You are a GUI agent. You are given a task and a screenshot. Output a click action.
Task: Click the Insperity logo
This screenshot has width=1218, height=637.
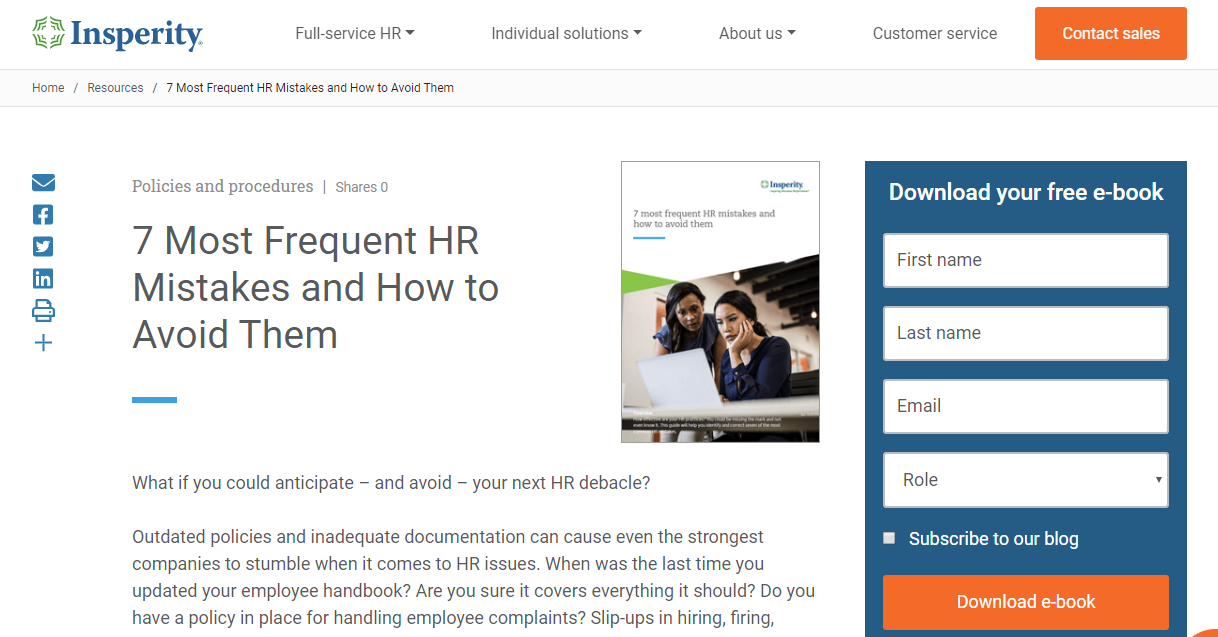117,33
